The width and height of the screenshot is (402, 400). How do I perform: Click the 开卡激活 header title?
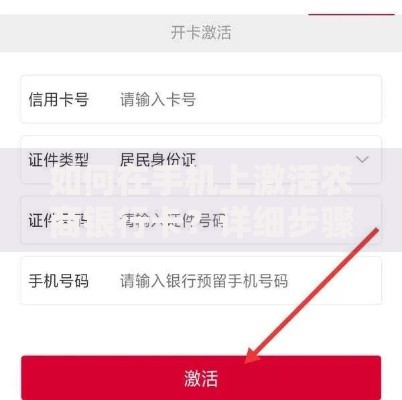201,33
